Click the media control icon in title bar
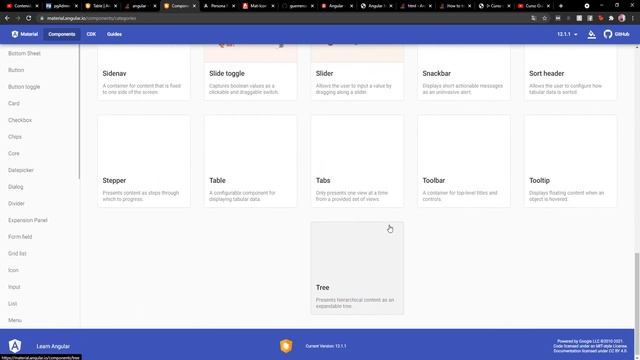 point(587,6)
